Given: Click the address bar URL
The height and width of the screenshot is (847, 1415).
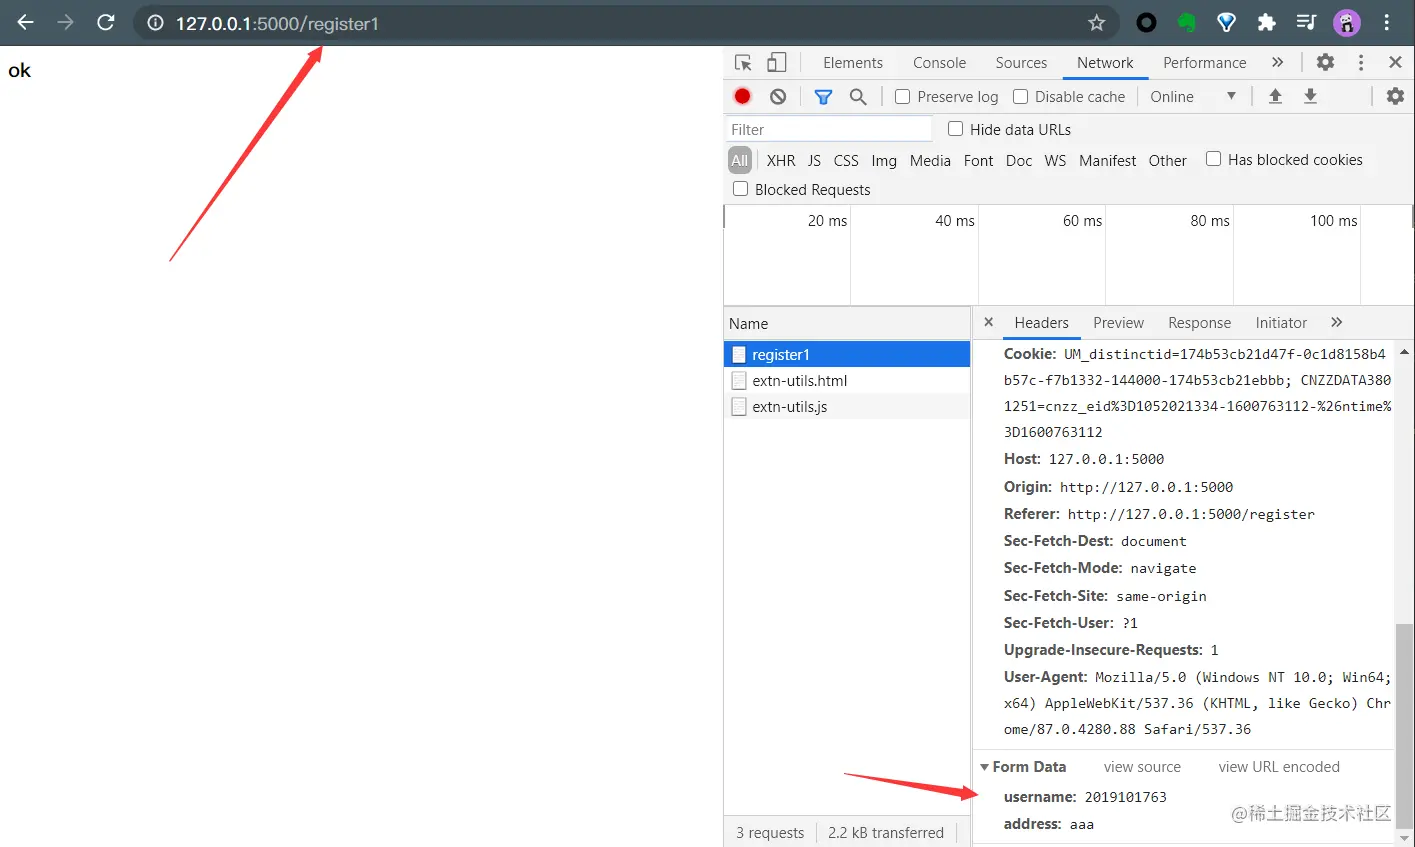Looking at the screenshot, I should pyautogui.click(x=277, y=23).
